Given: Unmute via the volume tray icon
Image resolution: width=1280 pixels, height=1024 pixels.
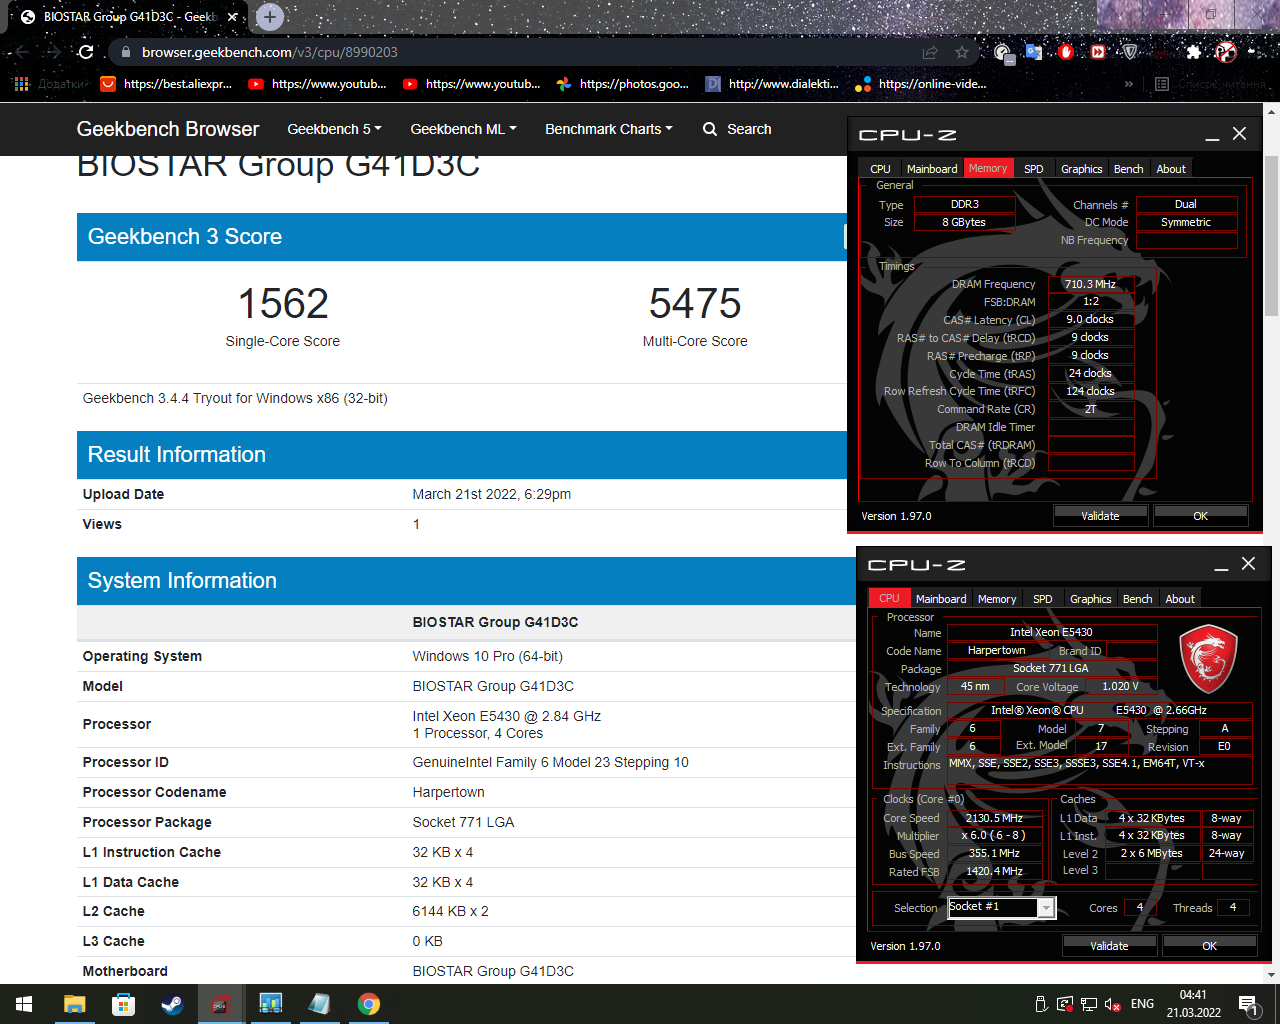Looking at the screenshot, I should (1112, 1004).
